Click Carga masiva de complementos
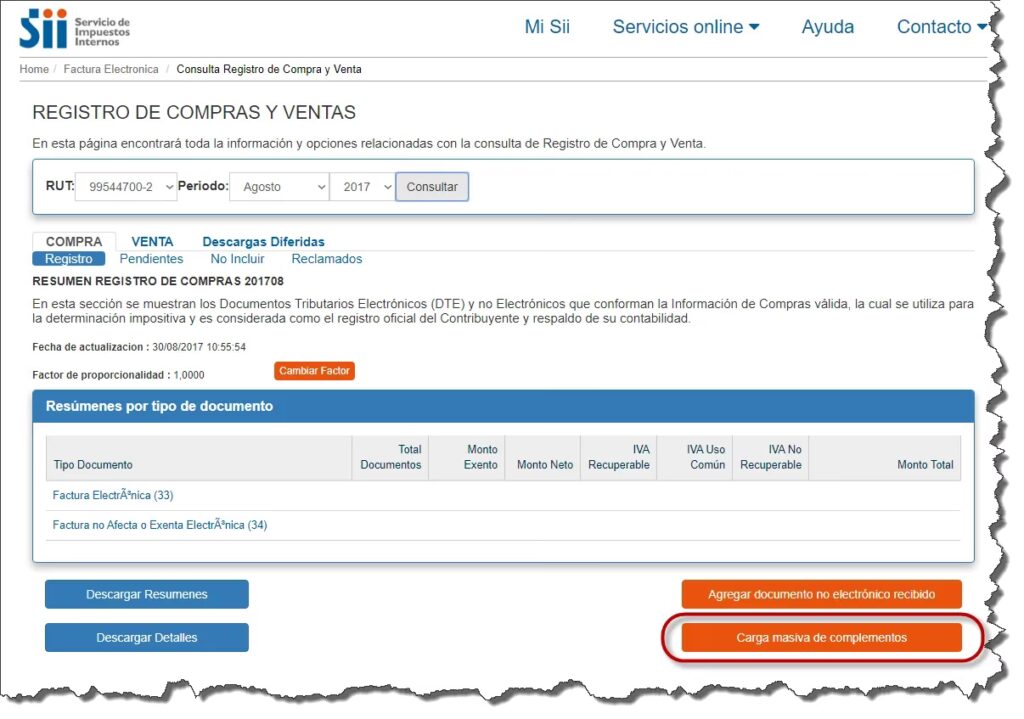 tap(821, 638)
